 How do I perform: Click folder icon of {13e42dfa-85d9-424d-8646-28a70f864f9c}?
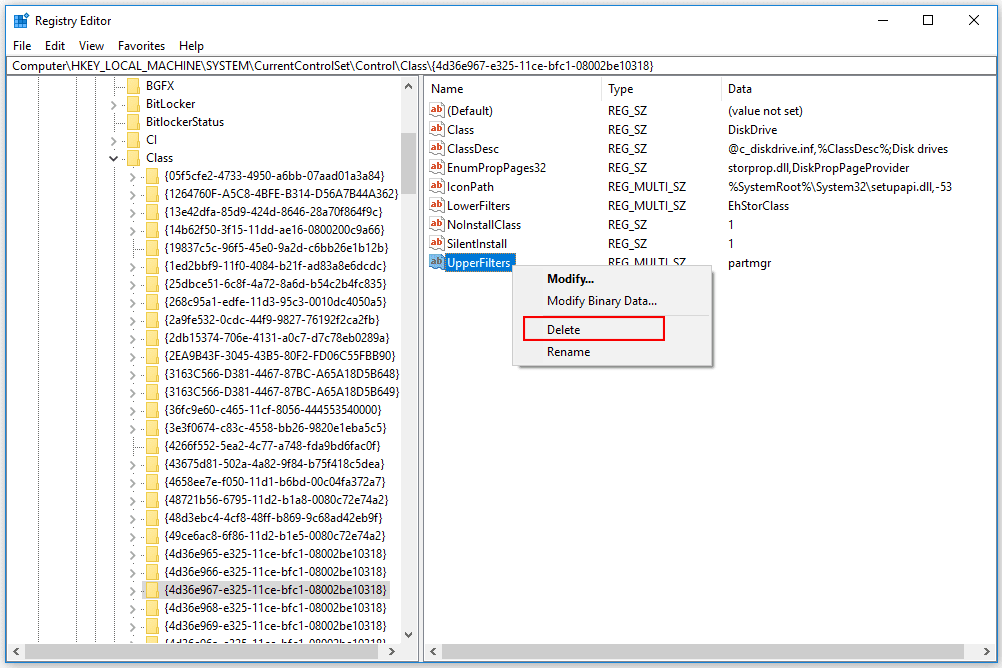click(x=152, y=212)
